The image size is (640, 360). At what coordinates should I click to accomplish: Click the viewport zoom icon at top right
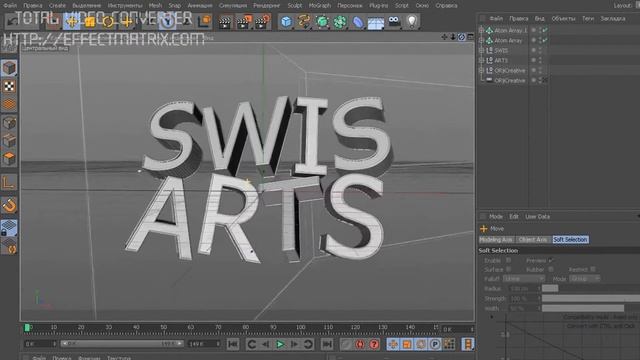[453, 37]
